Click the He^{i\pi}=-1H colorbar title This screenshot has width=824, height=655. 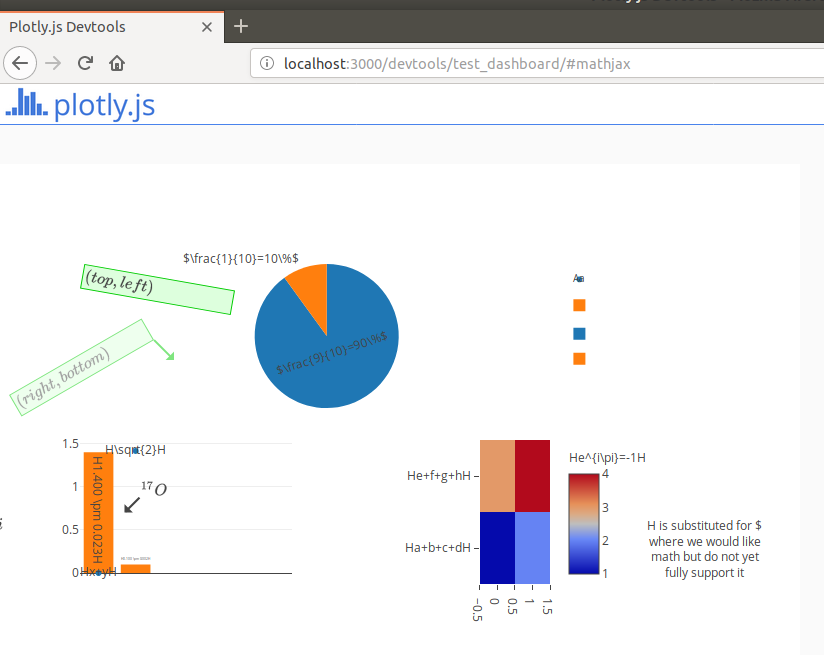tap(607, 458)
